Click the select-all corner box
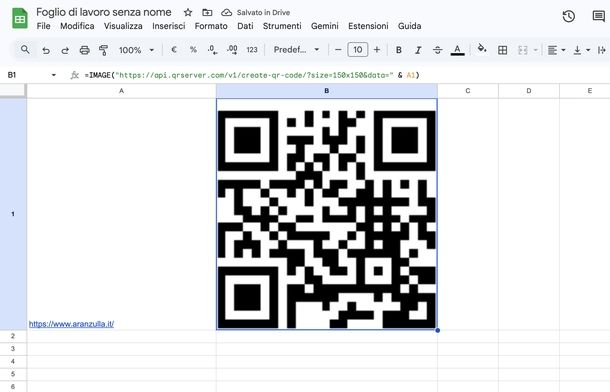 pos(13,91)
